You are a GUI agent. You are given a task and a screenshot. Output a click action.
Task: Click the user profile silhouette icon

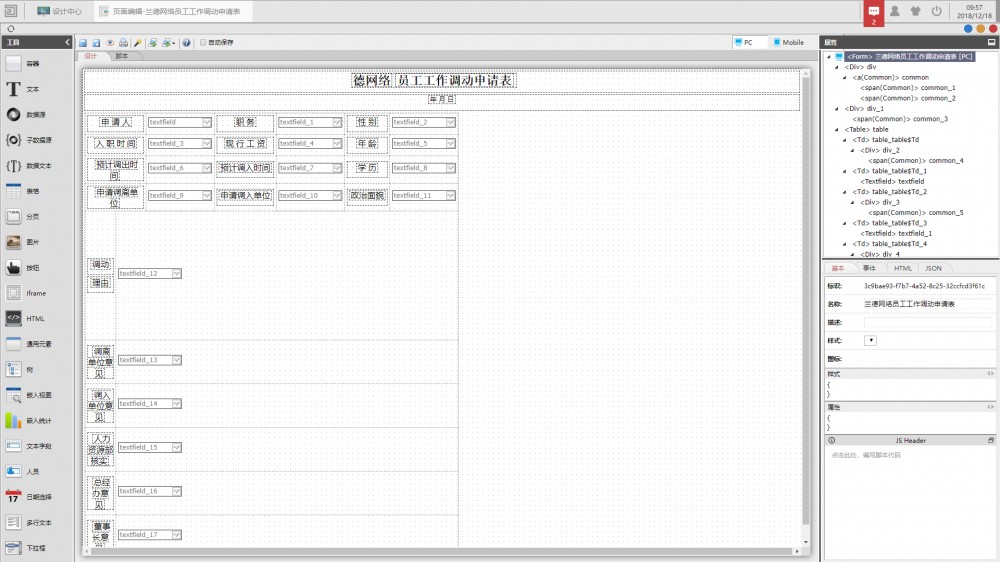895,11
